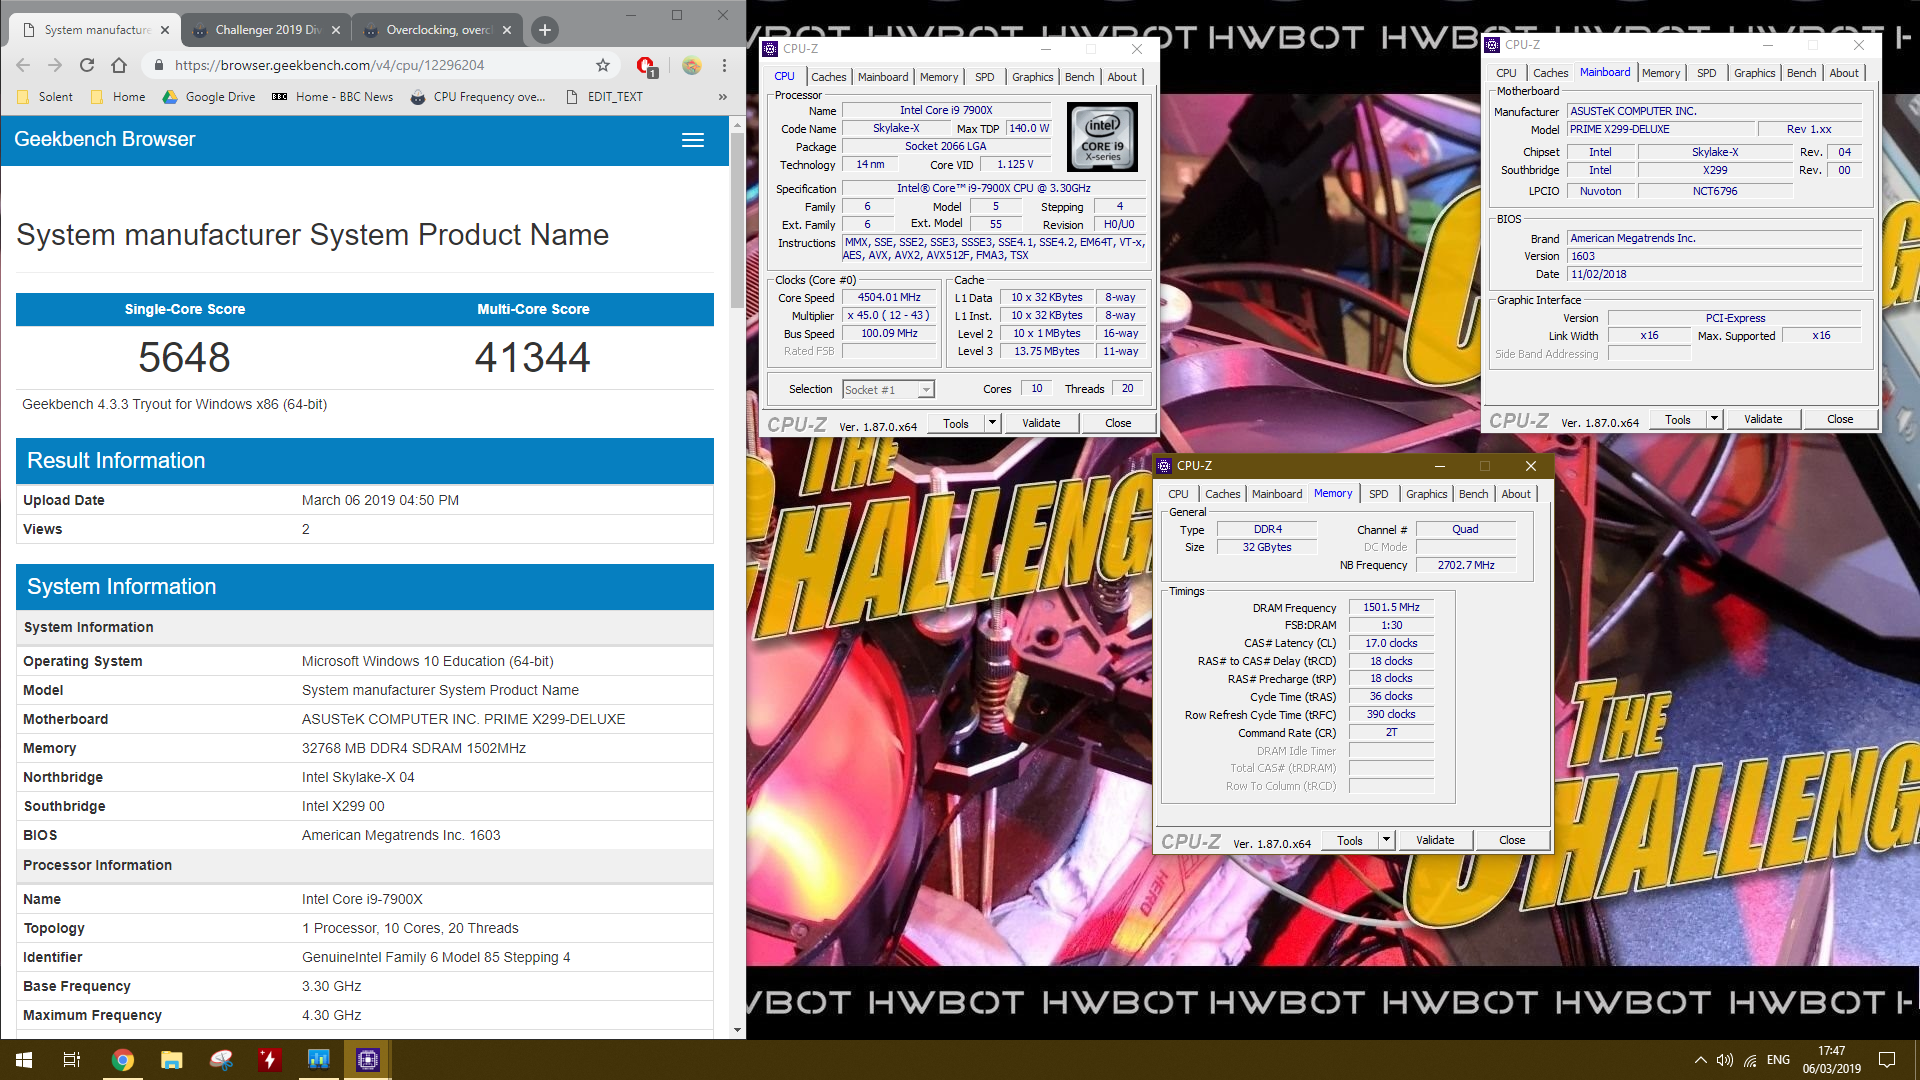Viewport: 1920px width, 1080px height.
Task: Open About tab in CPU-Z Memory window
Action: (1516, 494)
